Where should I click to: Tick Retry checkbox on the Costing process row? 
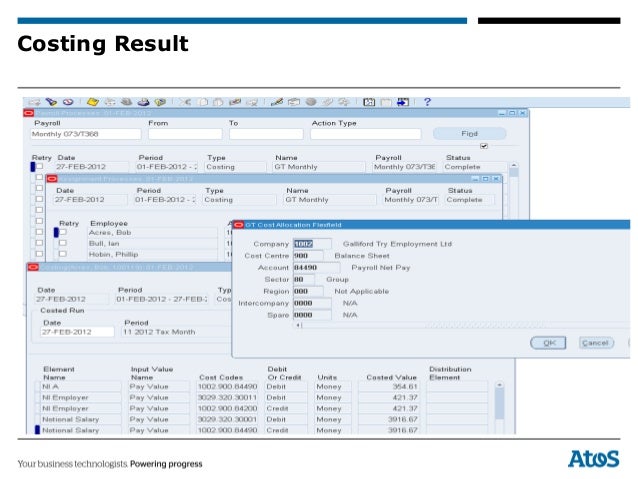pyautogui.click(x=39, y=166)
